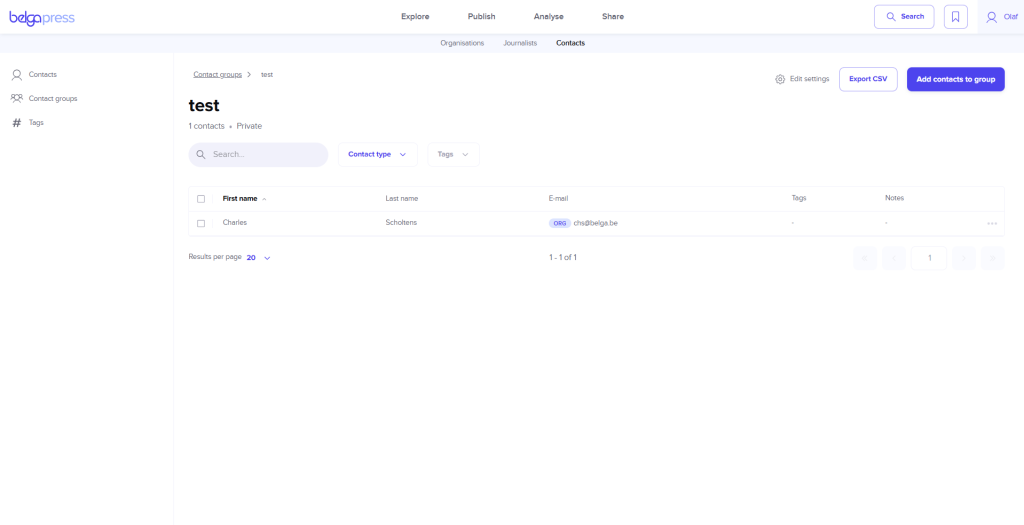Click the Contacts person icon in sidebar
This screenshot has width=1024, height=525.
pos(17,74)
